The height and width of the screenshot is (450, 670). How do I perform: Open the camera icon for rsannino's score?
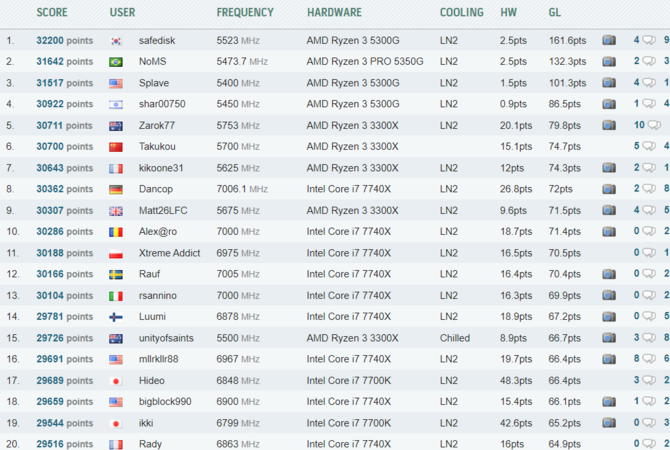(609, 295)
